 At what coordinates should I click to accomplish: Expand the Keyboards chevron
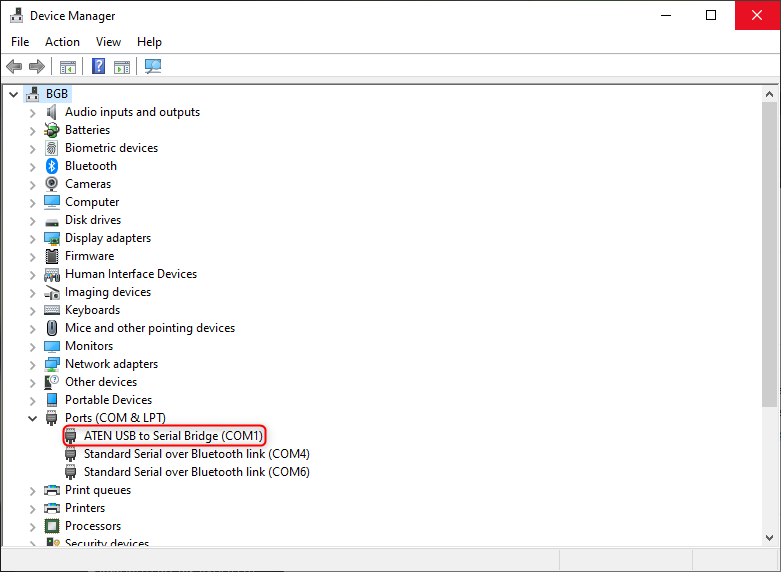tap(32, 311)
